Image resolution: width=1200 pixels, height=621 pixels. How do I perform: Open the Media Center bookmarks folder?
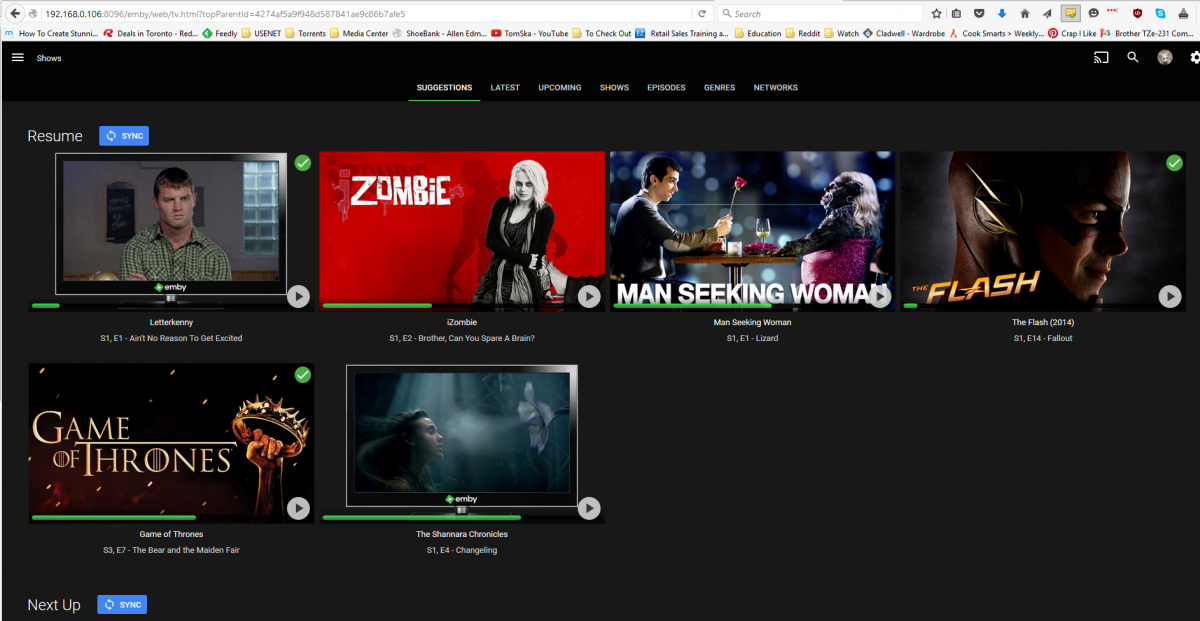(x=358, y=33)
